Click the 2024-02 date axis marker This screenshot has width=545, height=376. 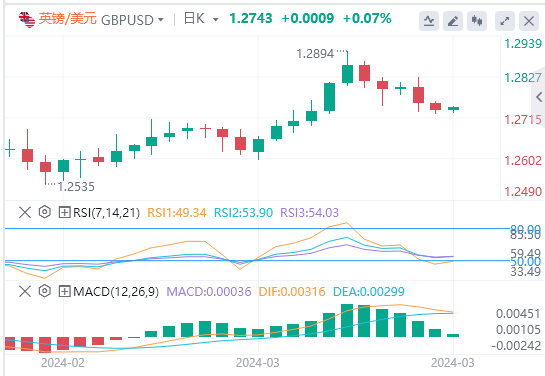coord(63,363)
